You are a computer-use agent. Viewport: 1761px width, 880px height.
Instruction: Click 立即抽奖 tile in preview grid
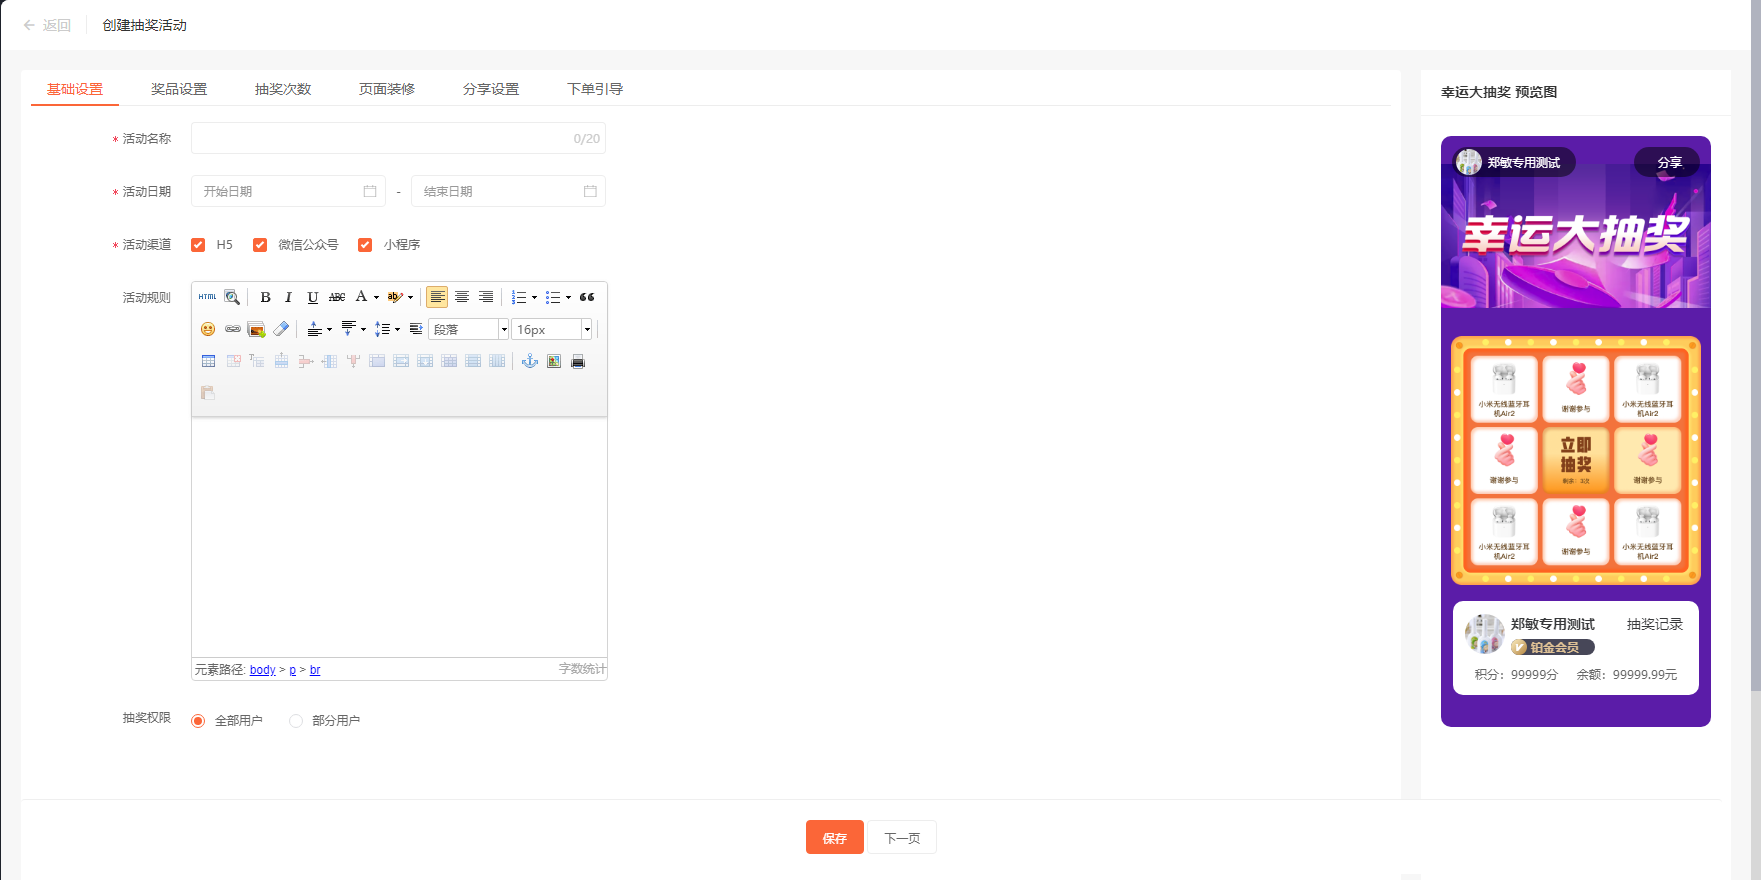coord(1576,460)
